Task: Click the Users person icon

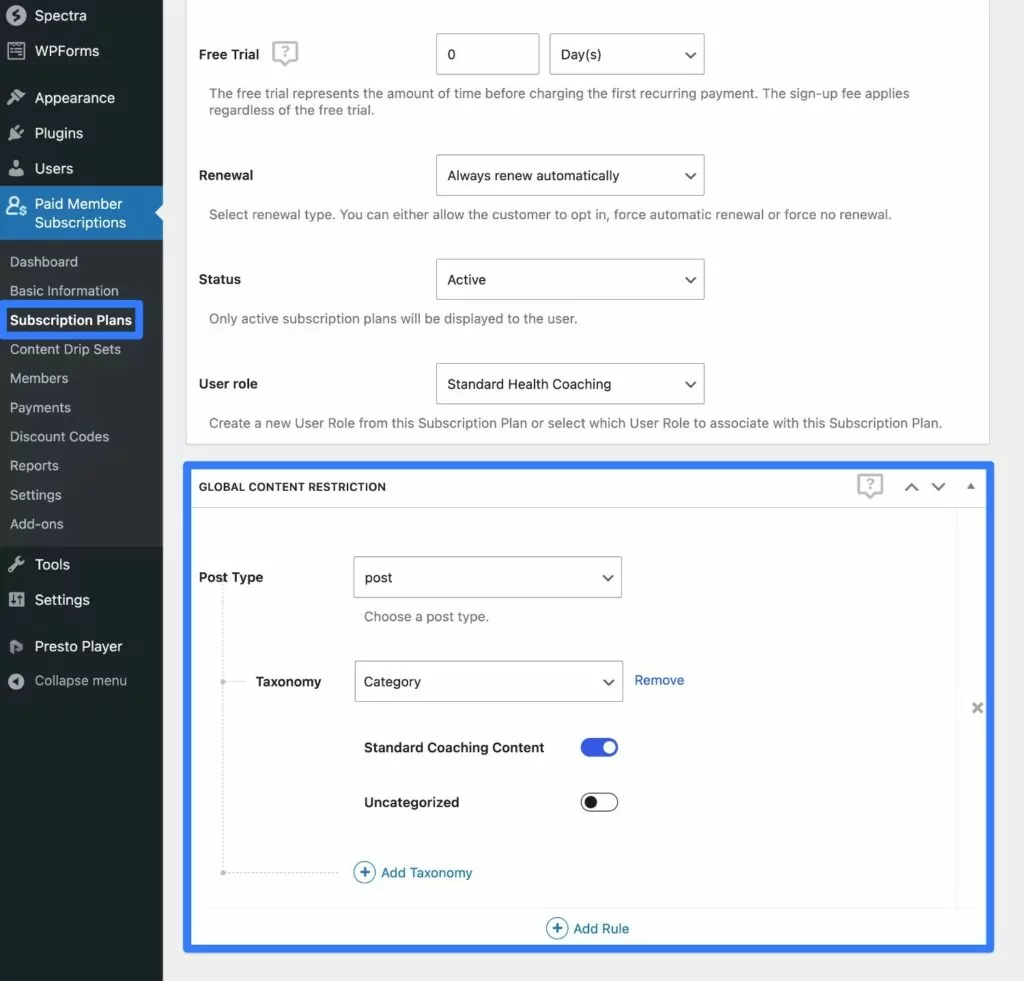Action: (x=16, y=168)
